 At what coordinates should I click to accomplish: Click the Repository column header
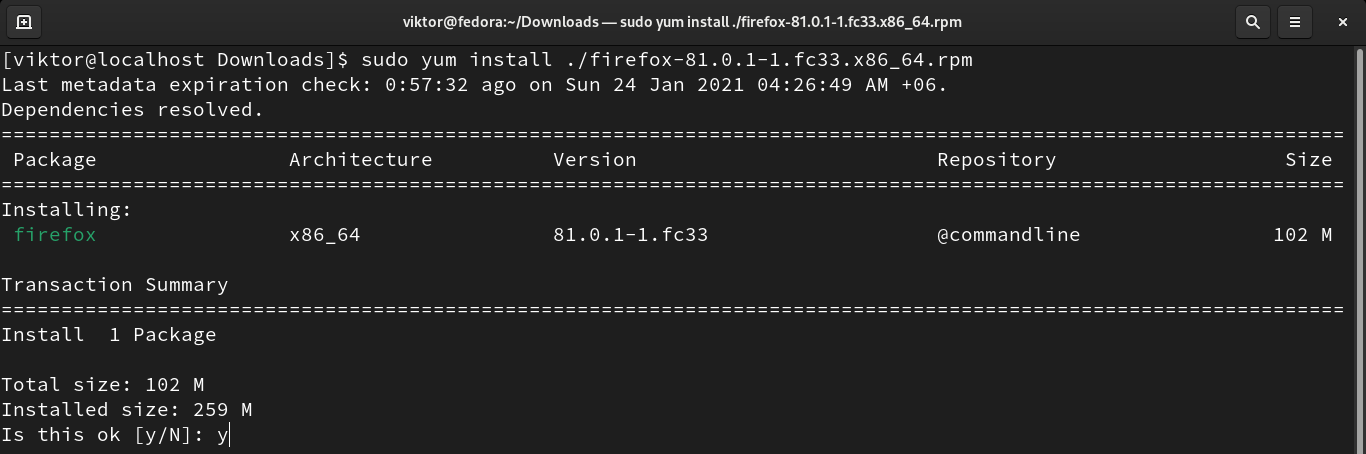coord(996,160)
